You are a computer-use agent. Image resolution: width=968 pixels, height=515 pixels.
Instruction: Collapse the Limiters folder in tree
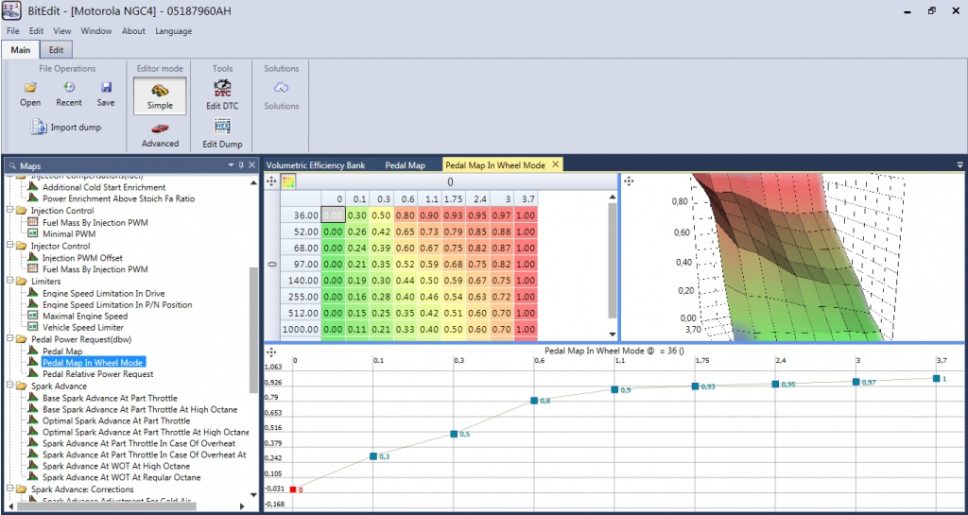(x=10, y=283)
